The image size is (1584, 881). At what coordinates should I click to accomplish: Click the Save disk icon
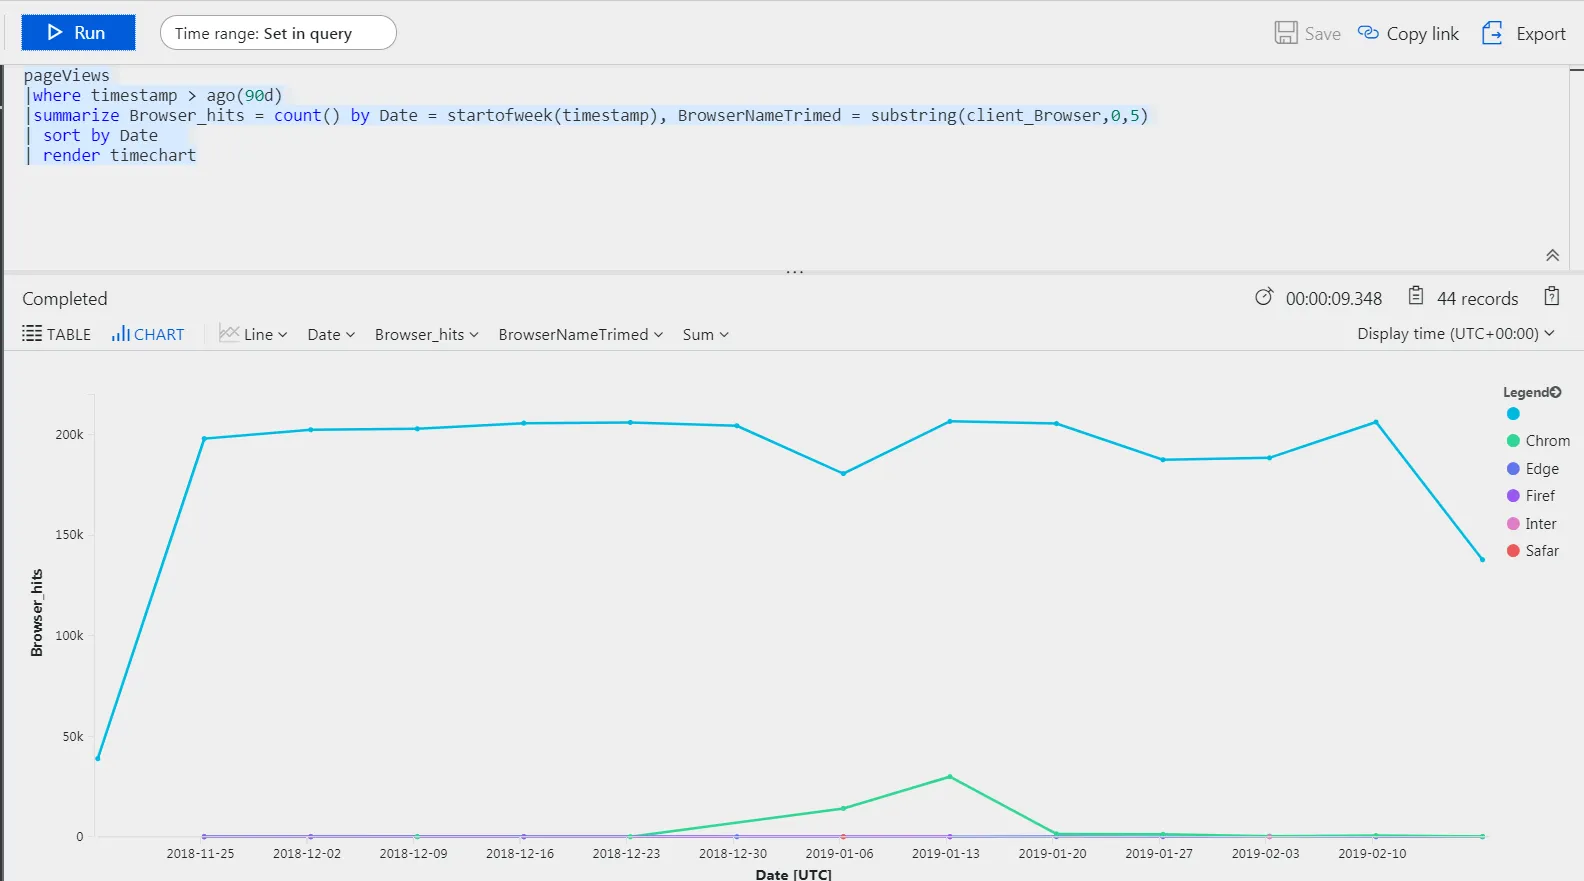tap(1286, 33)
